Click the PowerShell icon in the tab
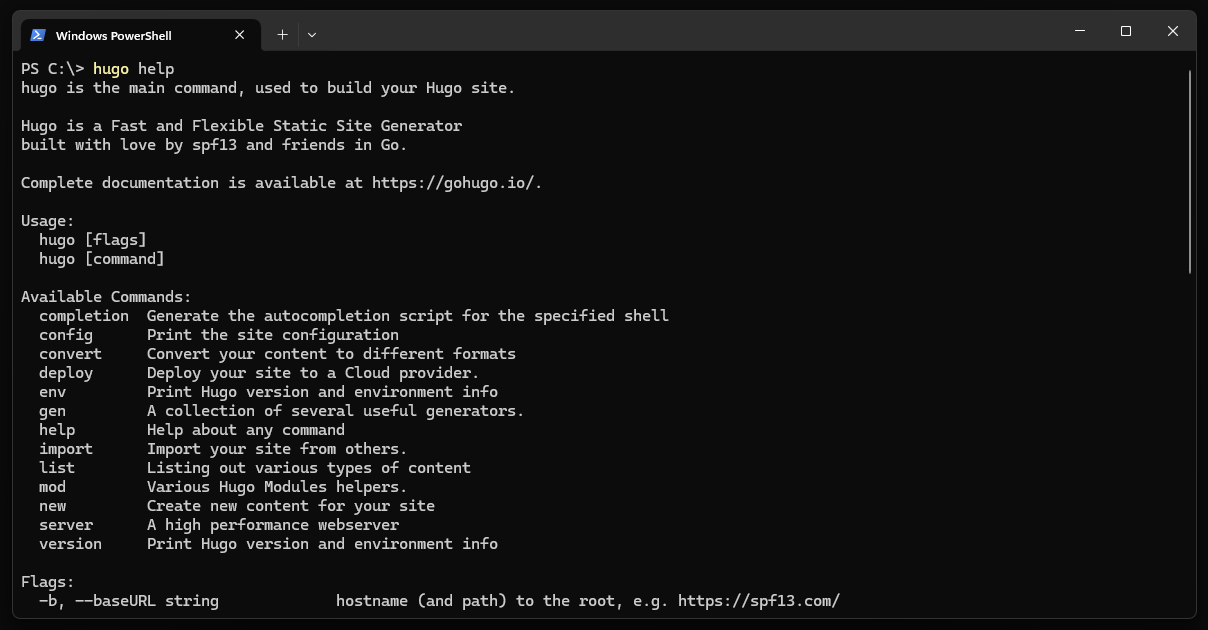 click(38, 35)
